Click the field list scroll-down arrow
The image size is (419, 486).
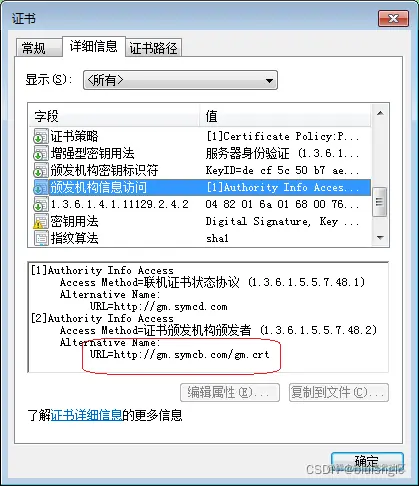coord(380,237)
